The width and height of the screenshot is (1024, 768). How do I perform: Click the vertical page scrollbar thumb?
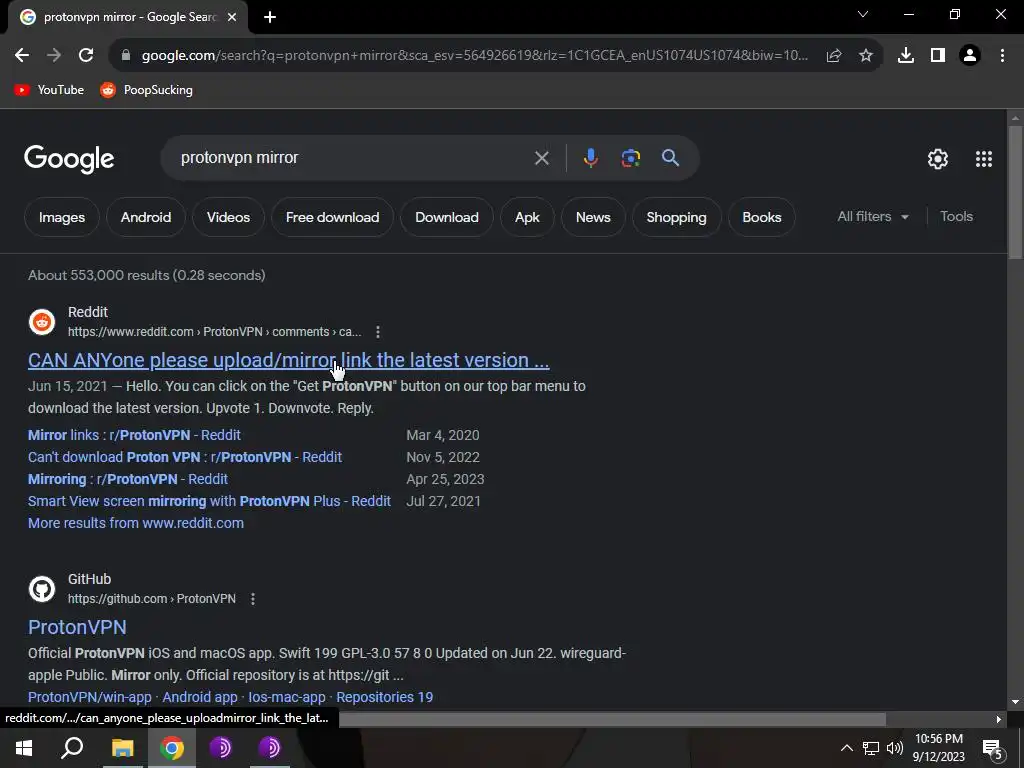1015,193
